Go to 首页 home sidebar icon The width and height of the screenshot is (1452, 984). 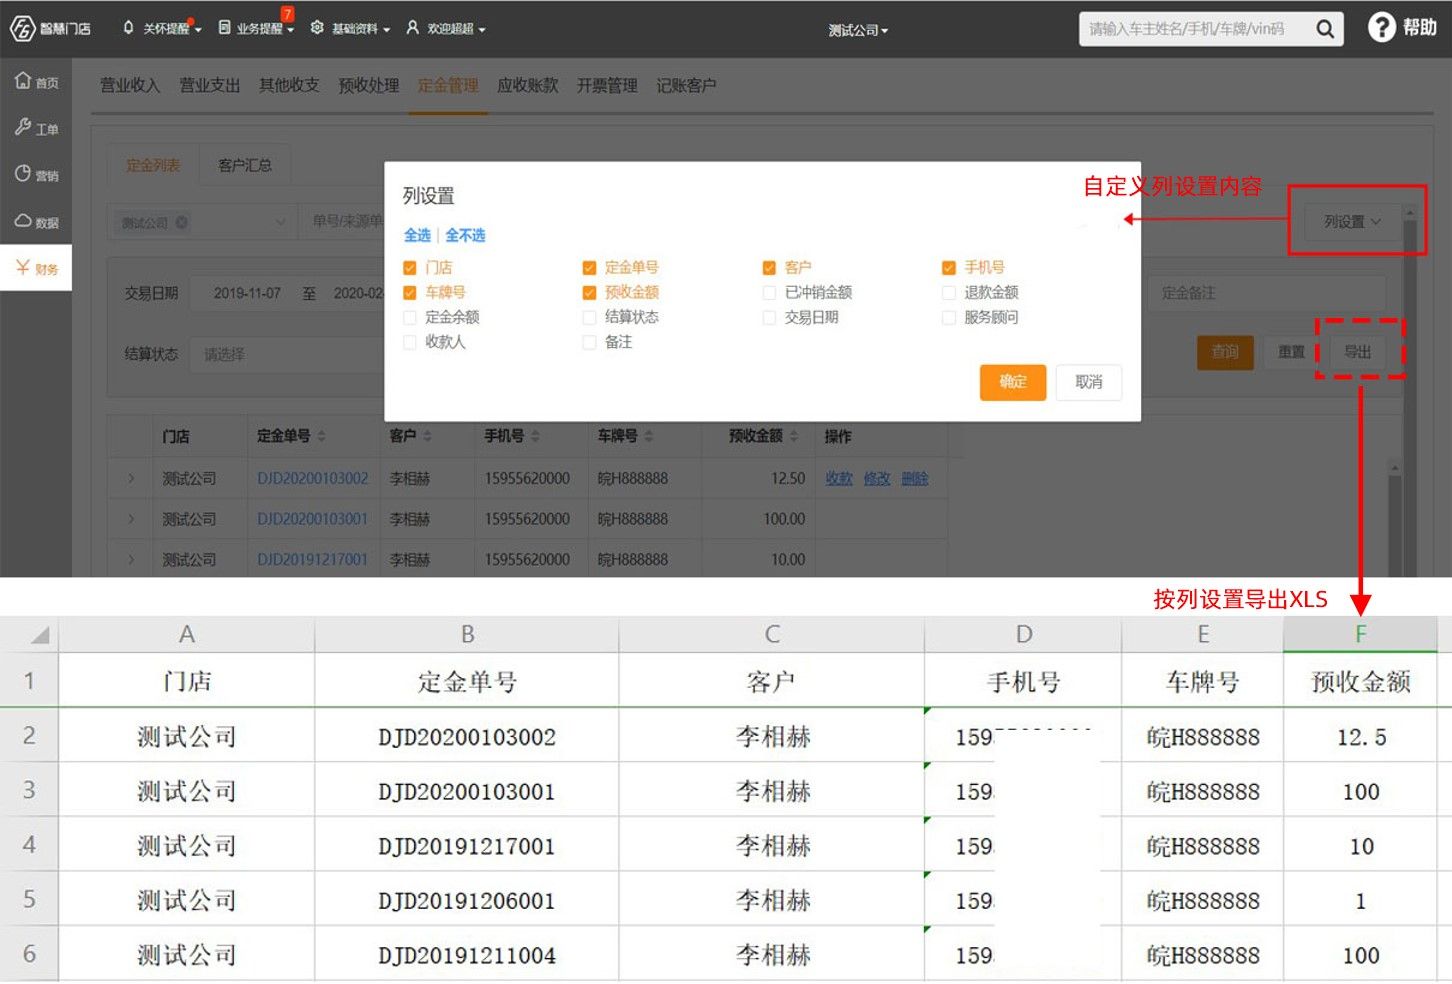tap(23, 81)
